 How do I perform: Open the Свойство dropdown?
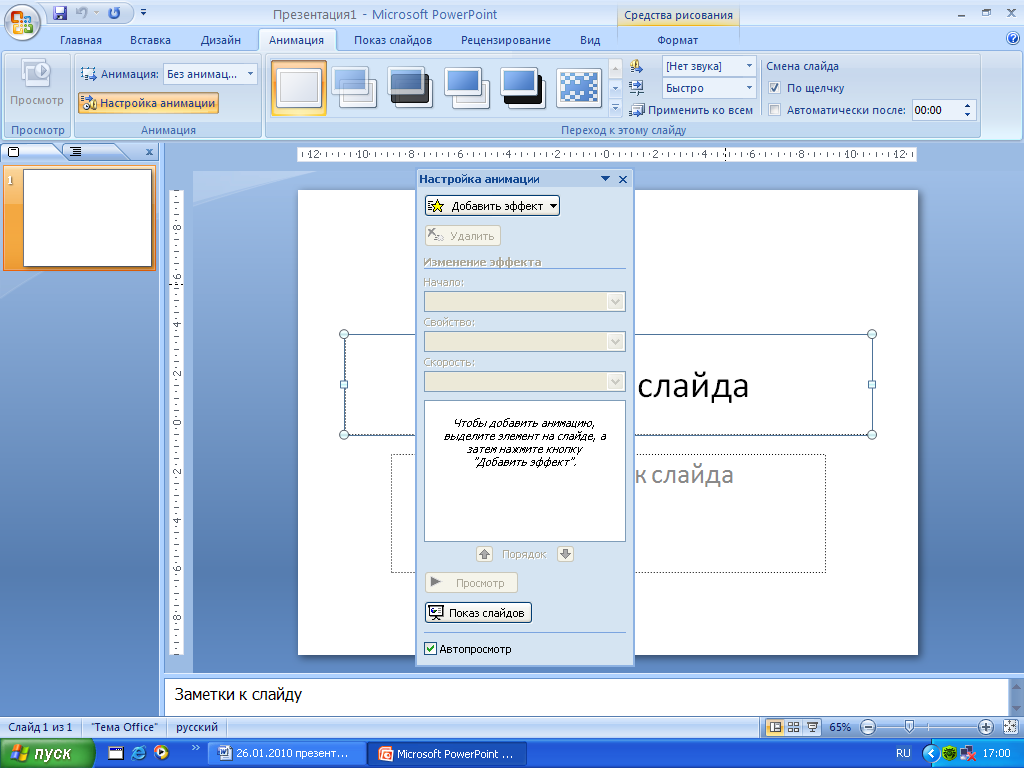click(524, 342)
